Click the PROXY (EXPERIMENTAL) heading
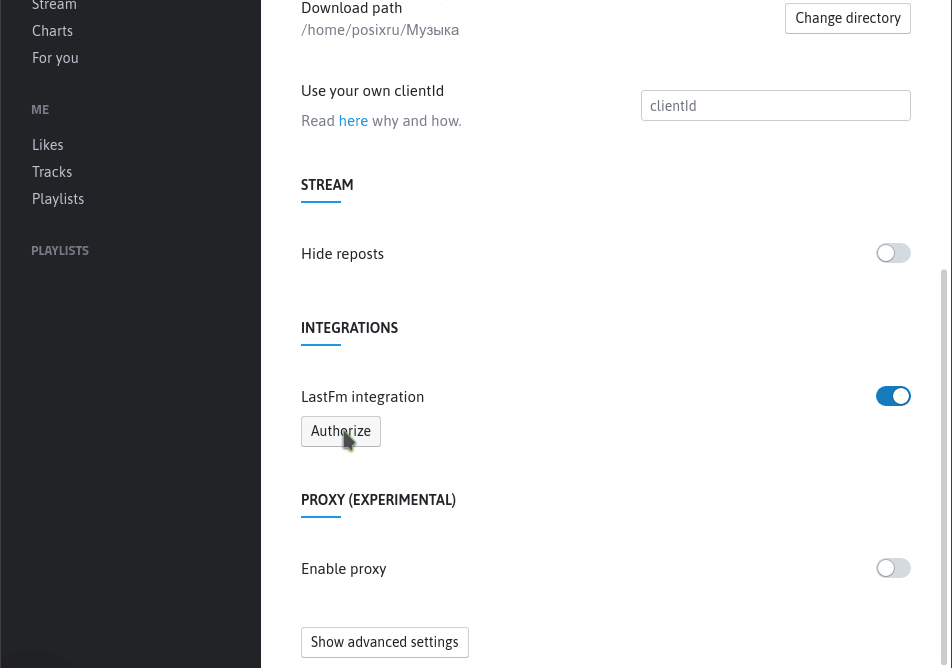Viewport: 952px width, 668px height. pos(378,500)
